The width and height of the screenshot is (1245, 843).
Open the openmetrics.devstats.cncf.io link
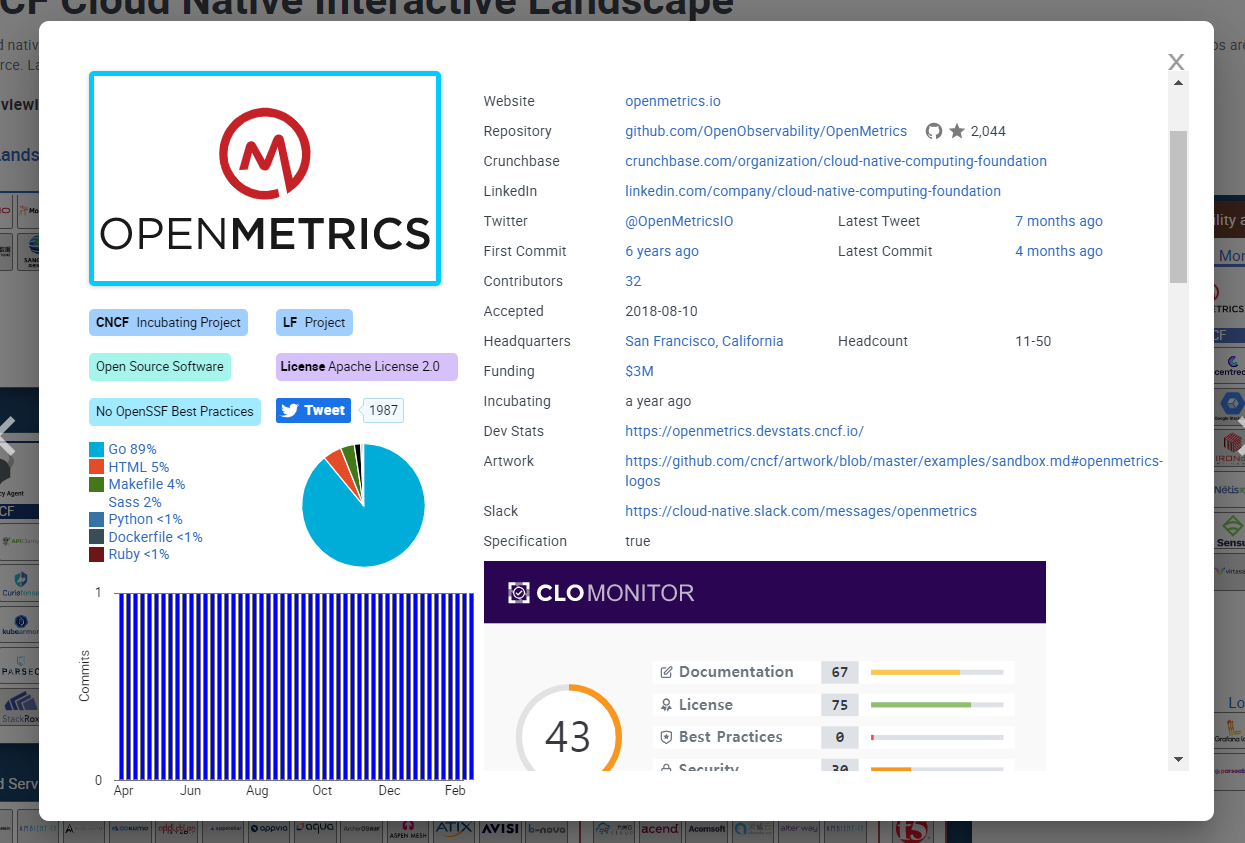click(744, 431)
